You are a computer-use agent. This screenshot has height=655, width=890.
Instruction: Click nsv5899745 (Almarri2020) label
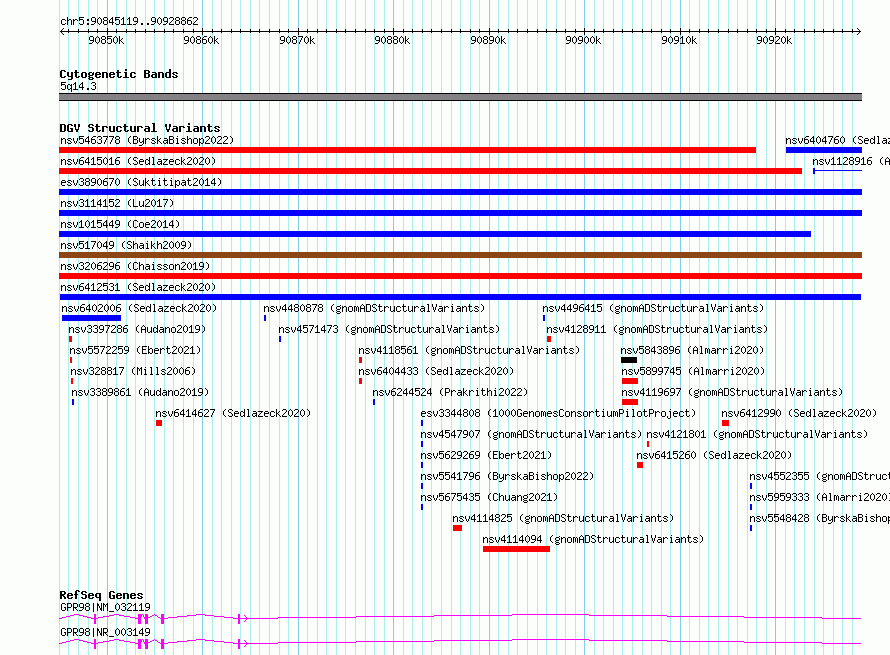pos(693,371)
